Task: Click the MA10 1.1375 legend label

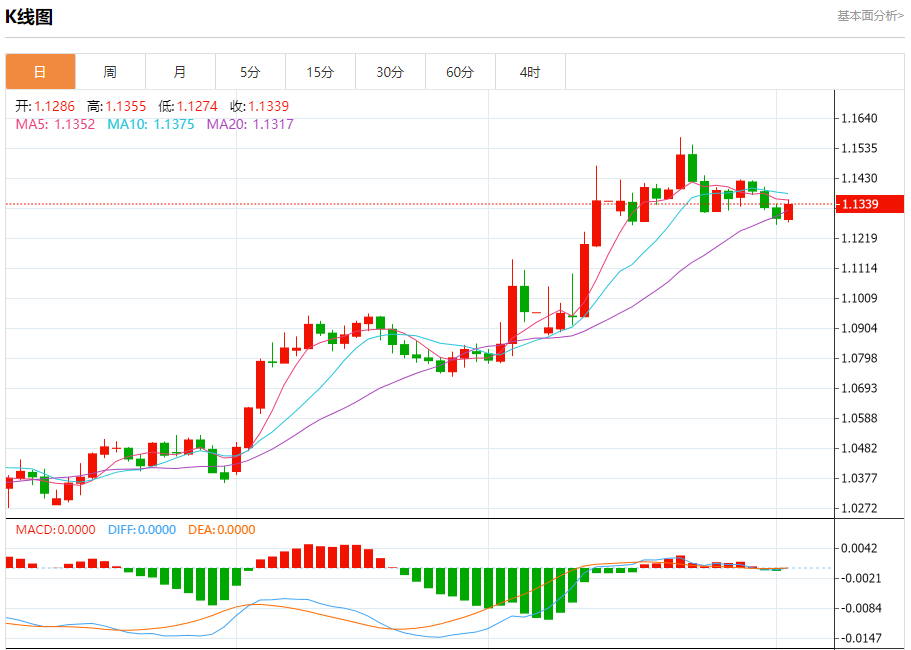Action: [x=150, y=124]
